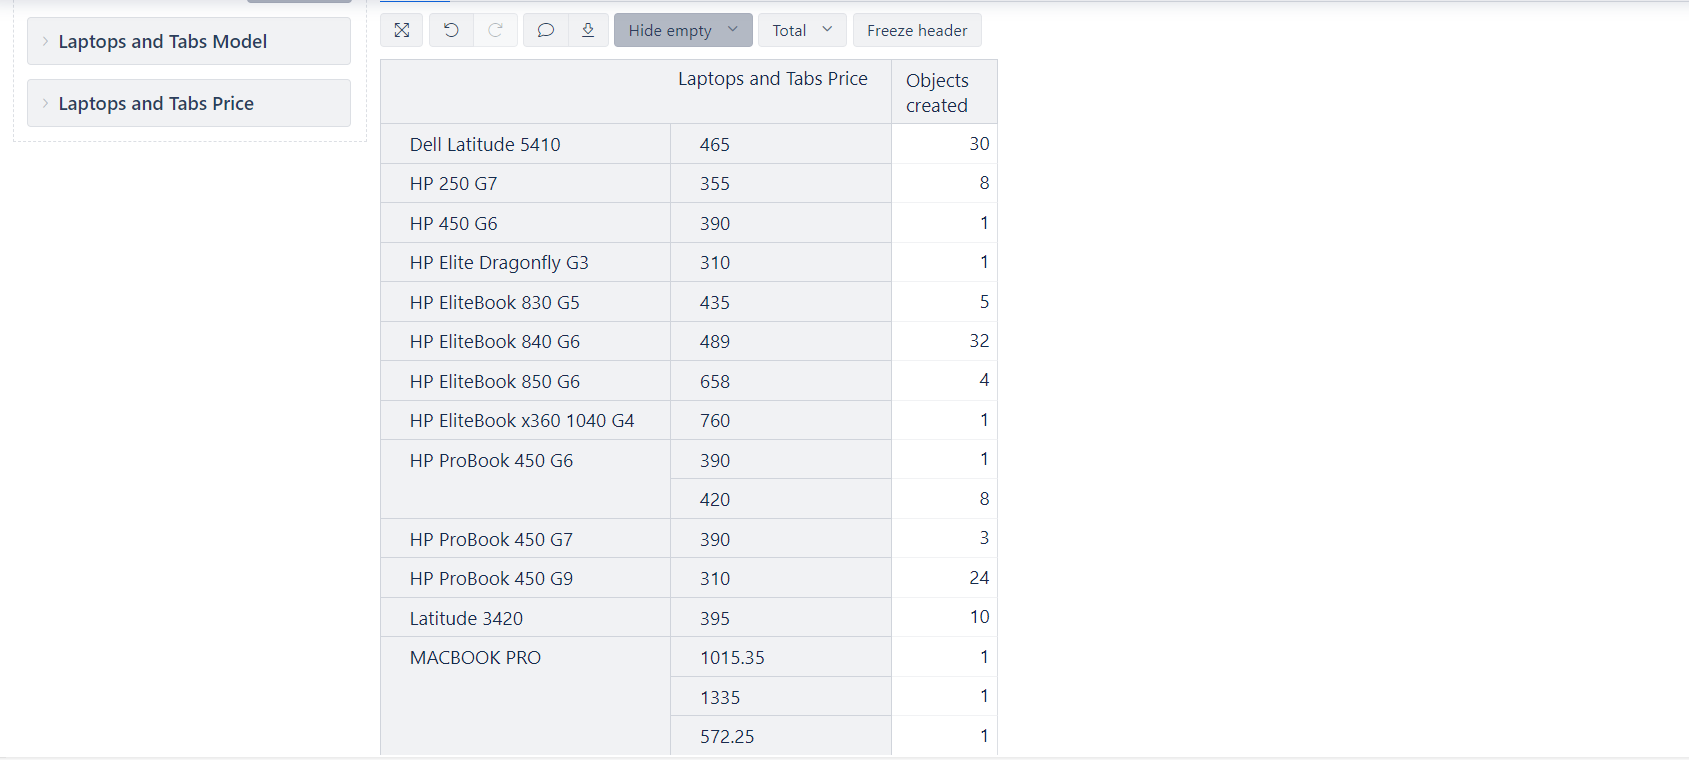Image resolution: width=1689 pixels, height=760 pixels.
Task: Click price cell 355
Action: [x=781, y=184]
